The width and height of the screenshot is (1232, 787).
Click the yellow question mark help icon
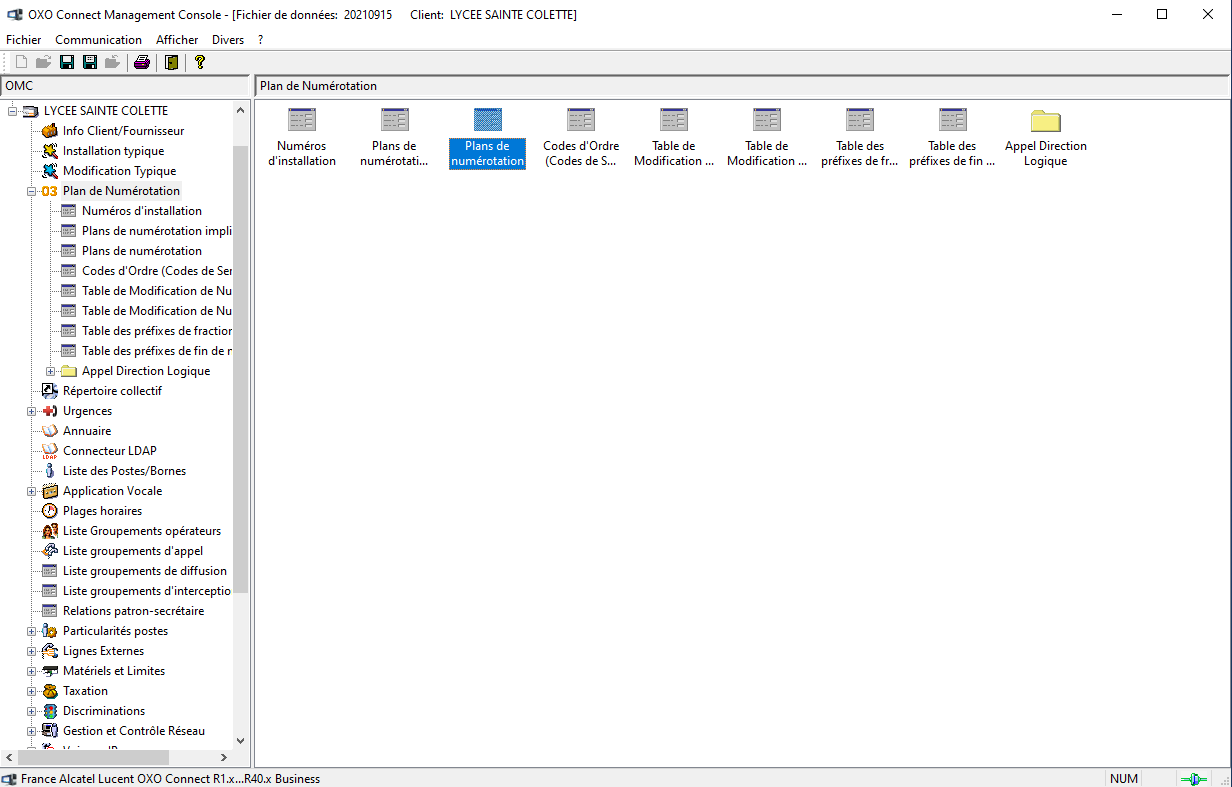pyautogui.click(x=200, y=63)
